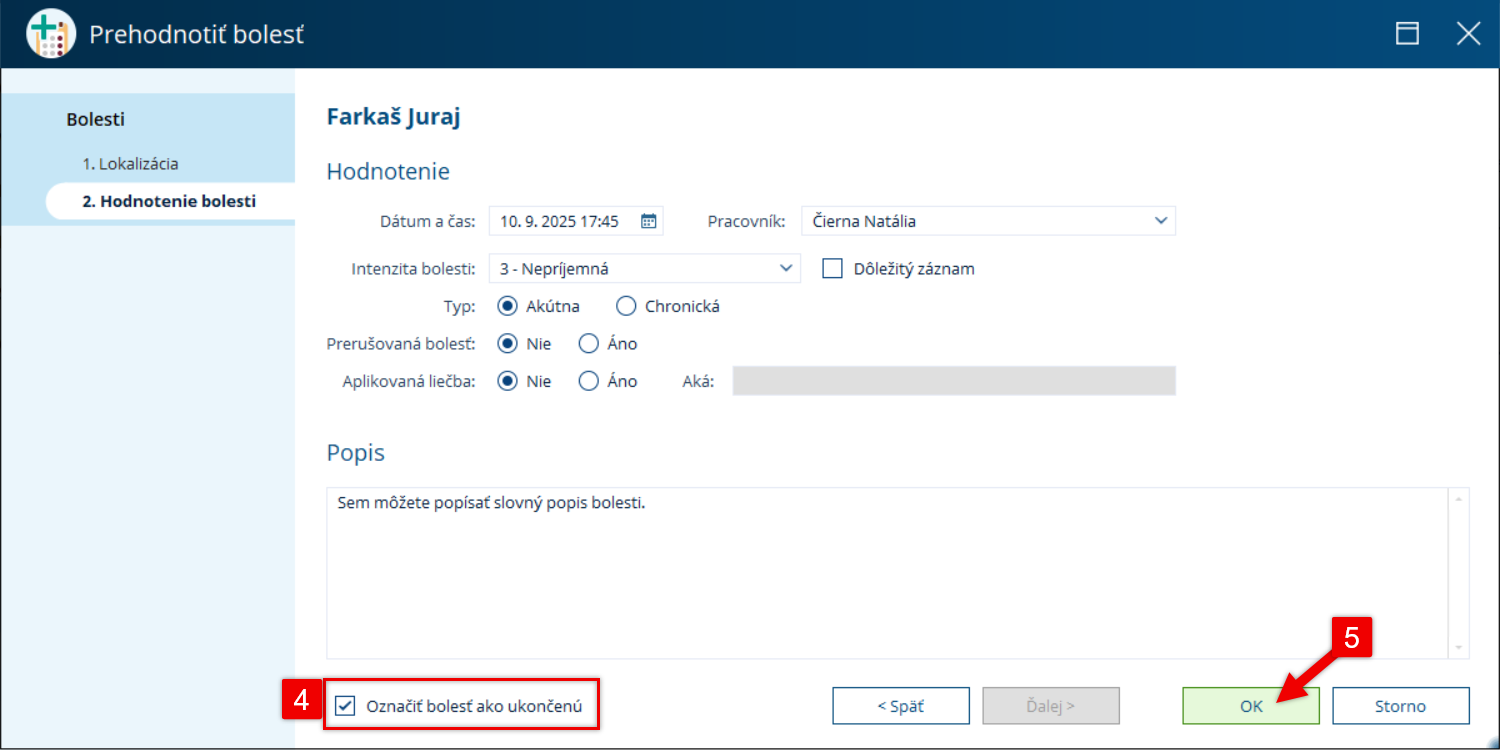Image resolution: width=1500 pixels, height=750 pixels.
Task: Click the Popis section heading
Action: [x=356, y=453]
